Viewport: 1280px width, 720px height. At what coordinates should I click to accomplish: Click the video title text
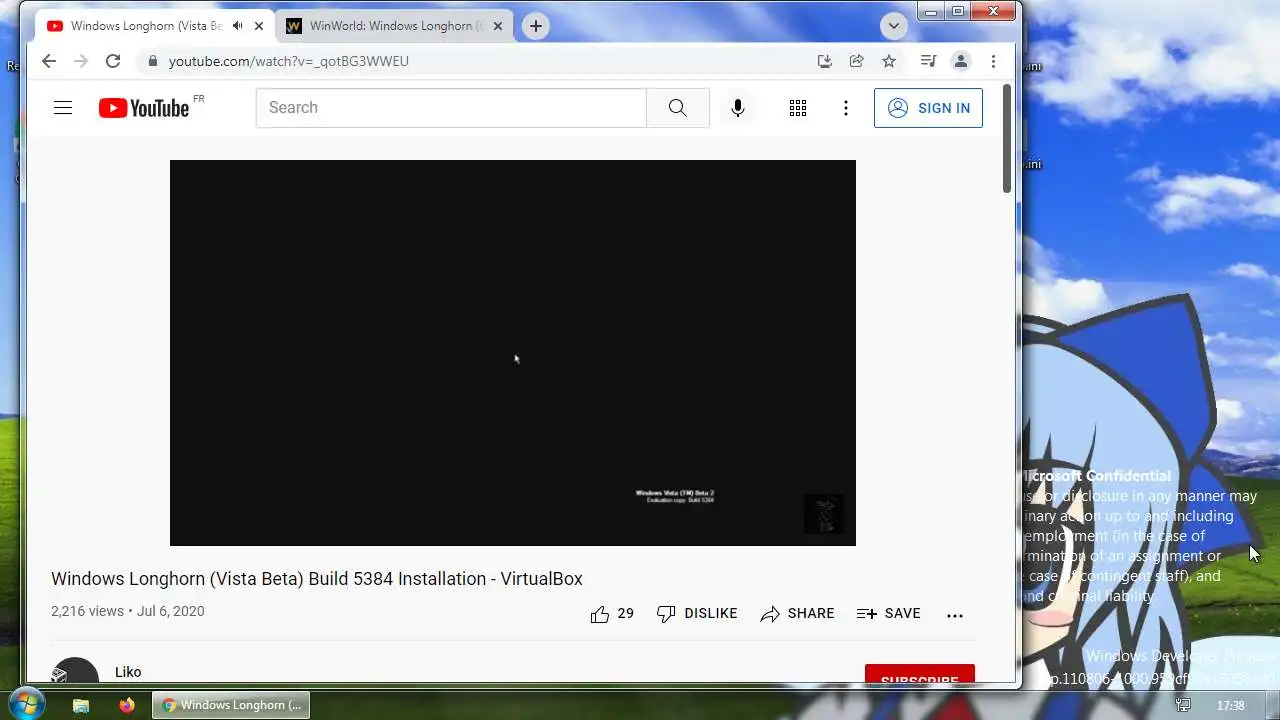(317, 579)
